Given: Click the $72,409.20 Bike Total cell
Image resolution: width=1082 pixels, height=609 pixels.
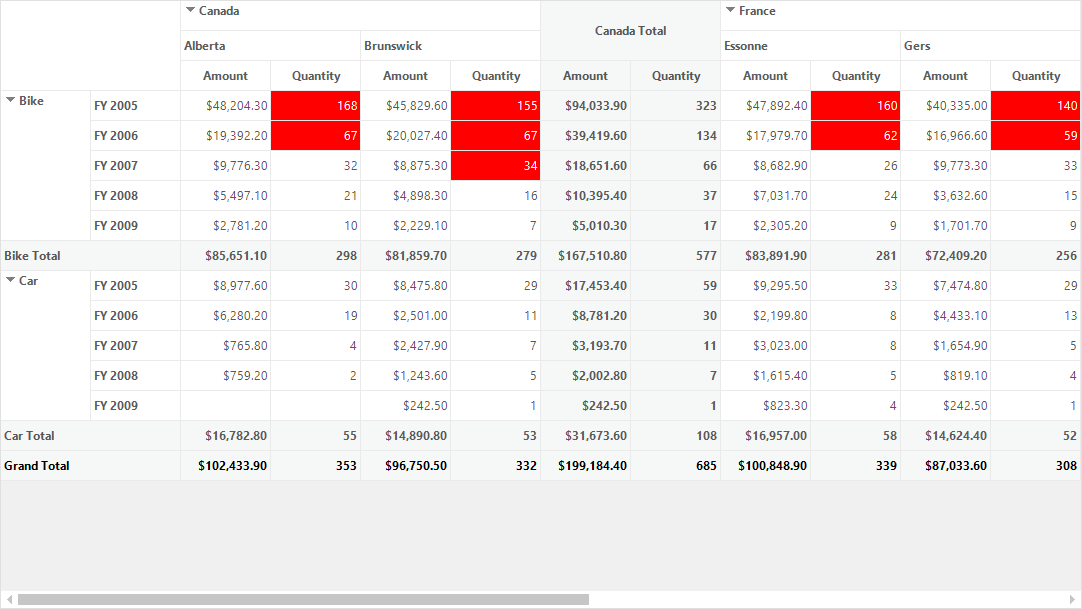Looking at the screenshot, I should pyautogui.click(x=945, y=256).
